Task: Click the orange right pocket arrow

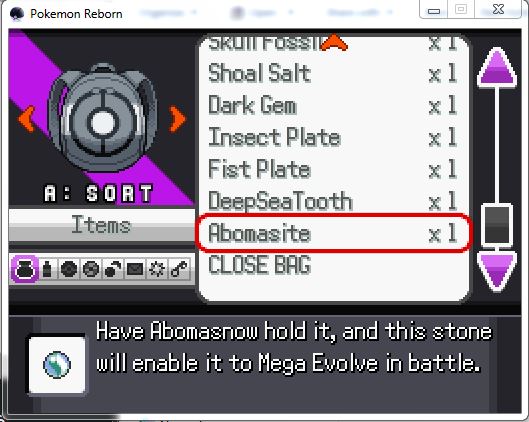Action: (x=177, y=119)
